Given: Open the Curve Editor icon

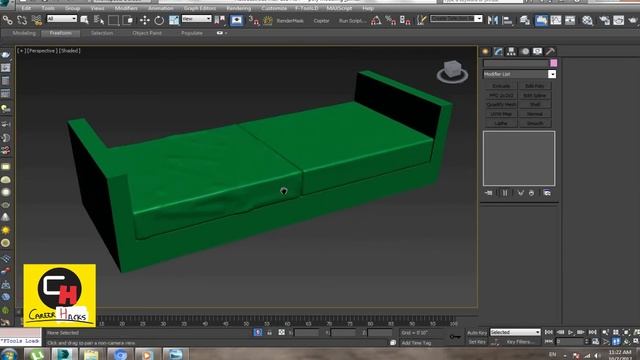Looking at the screenshot, I should pyautogui.click(x=556, y=20).
